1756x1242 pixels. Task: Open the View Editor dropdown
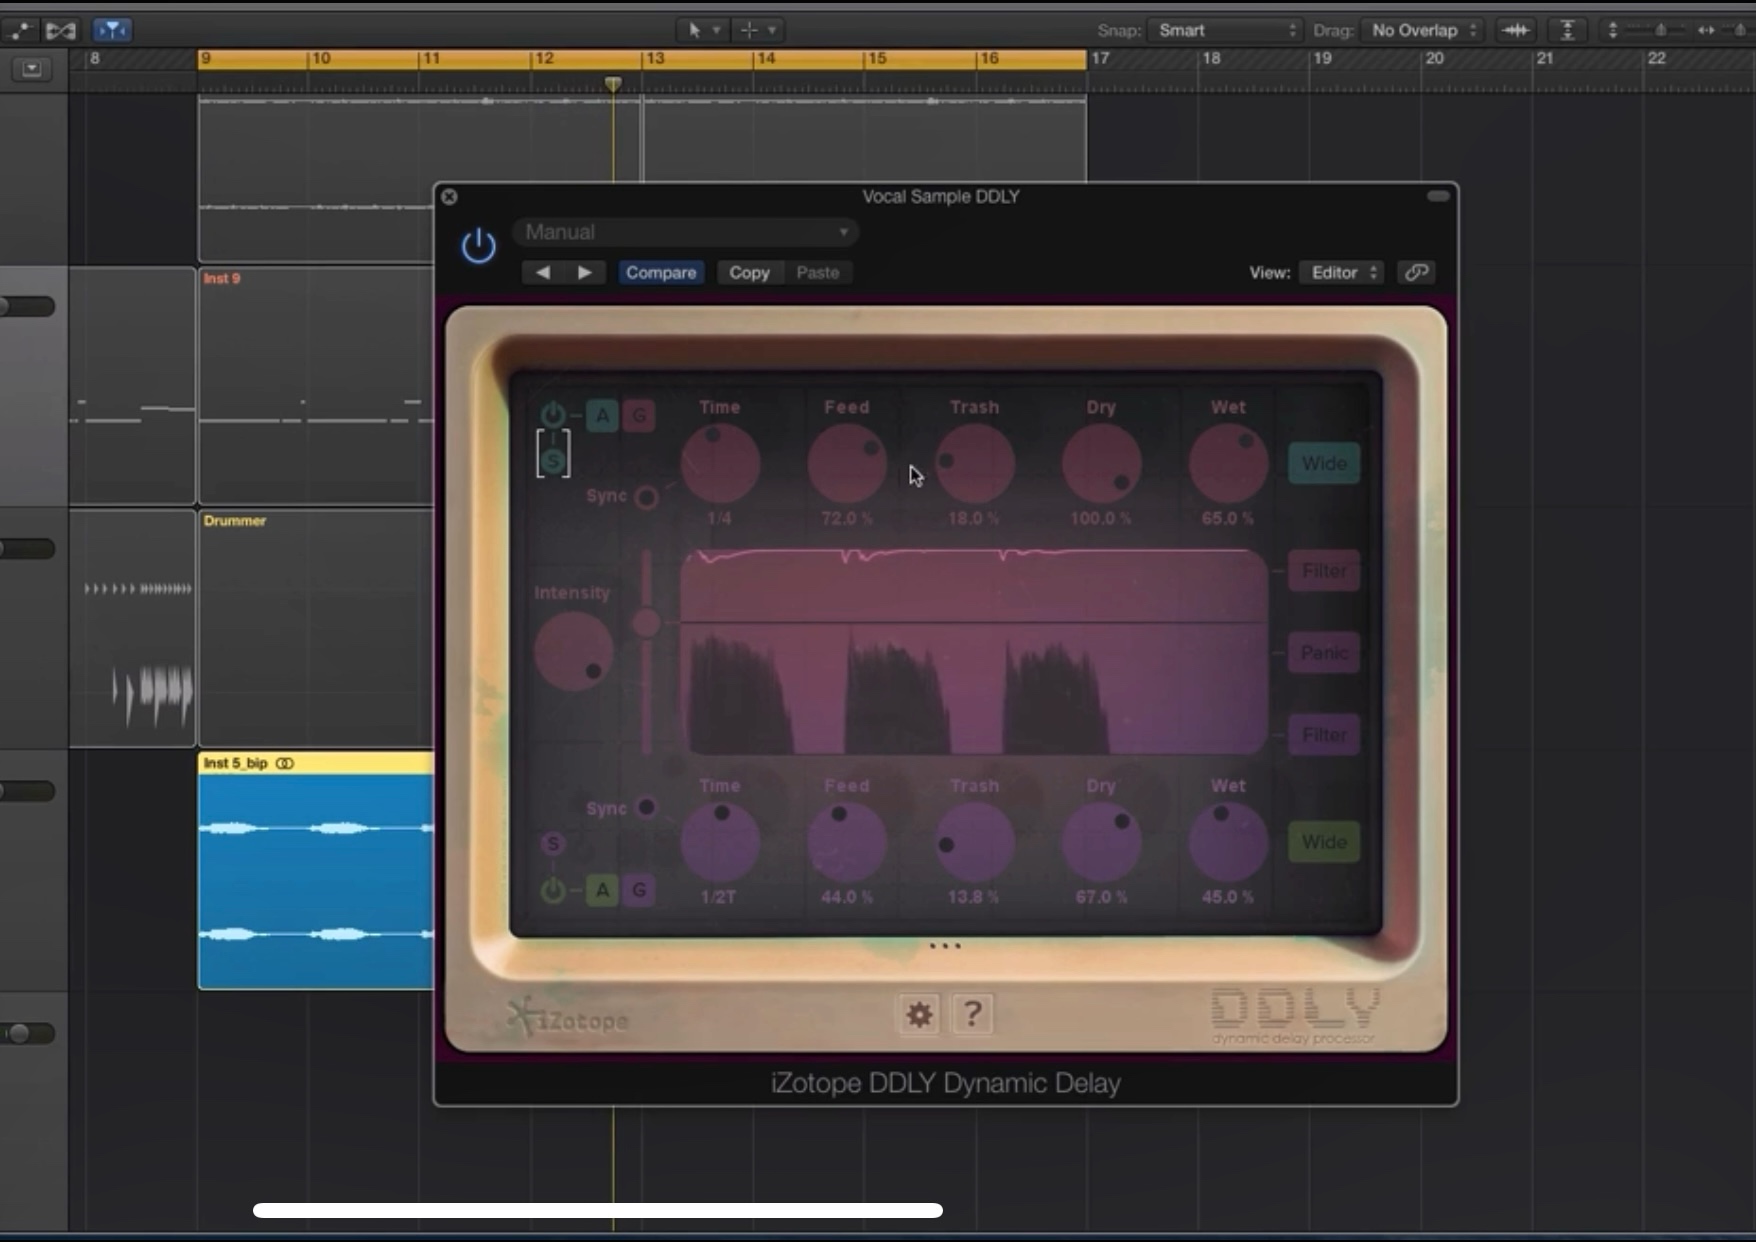[x=1342, y=272]
